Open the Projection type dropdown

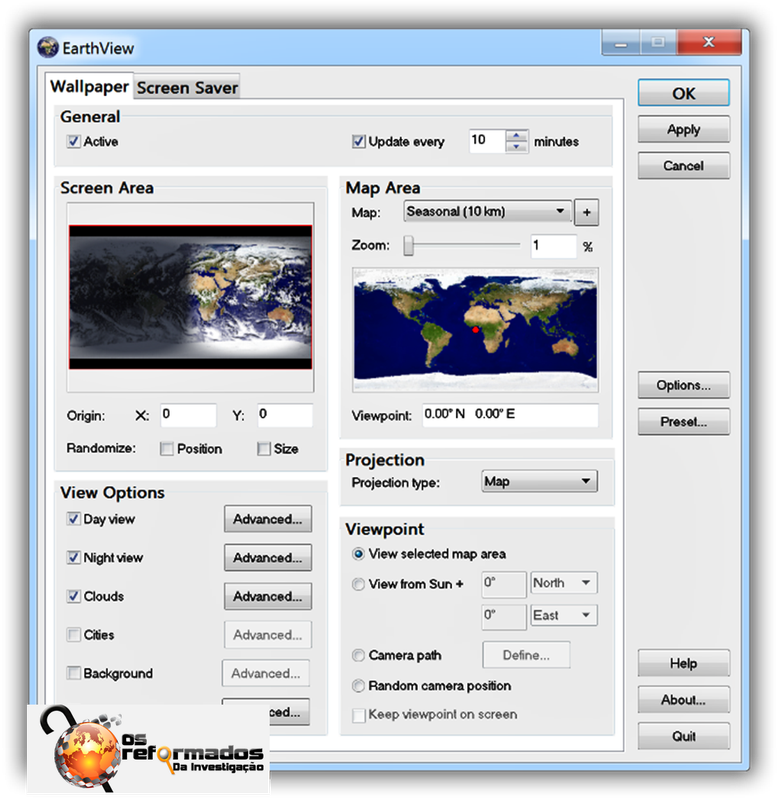click(x=539, y=481)
